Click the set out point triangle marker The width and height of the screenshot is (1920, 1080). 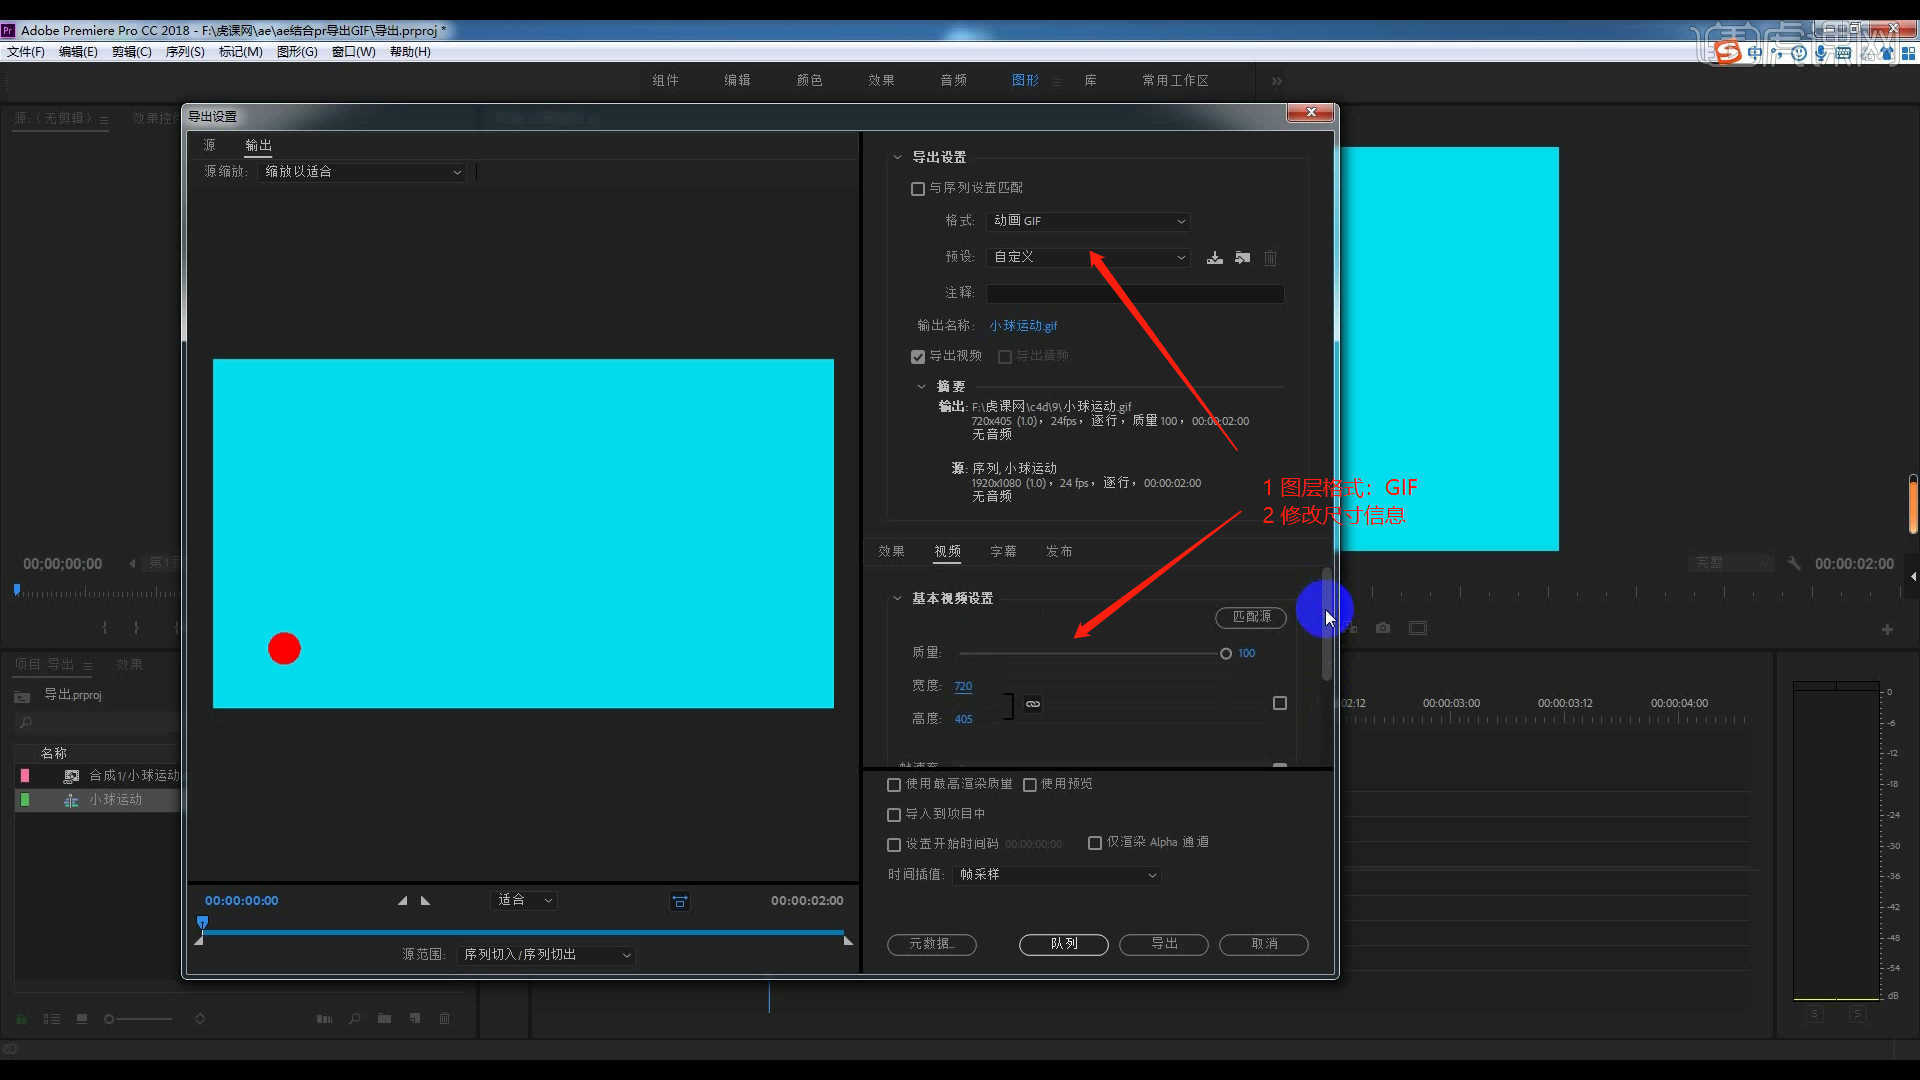click(x=426, y=901)
